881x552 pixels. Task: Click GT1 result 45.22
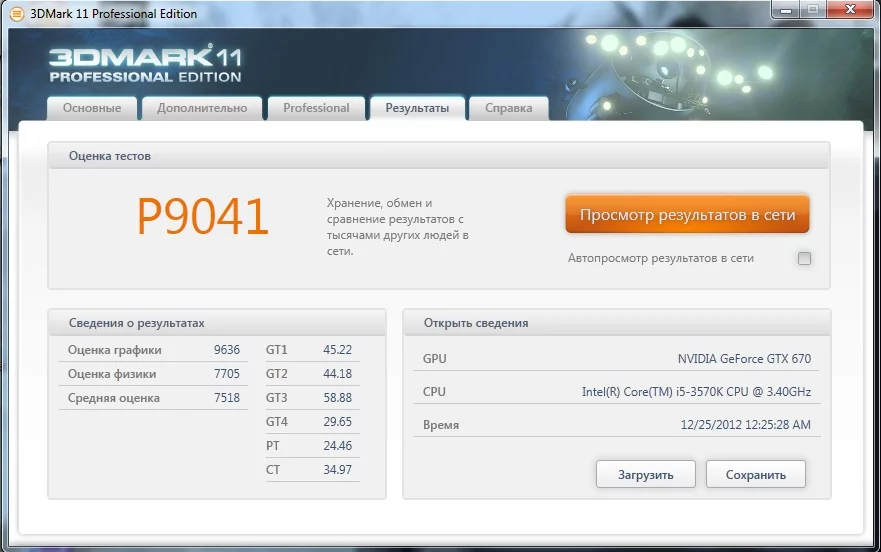point(338,350)
